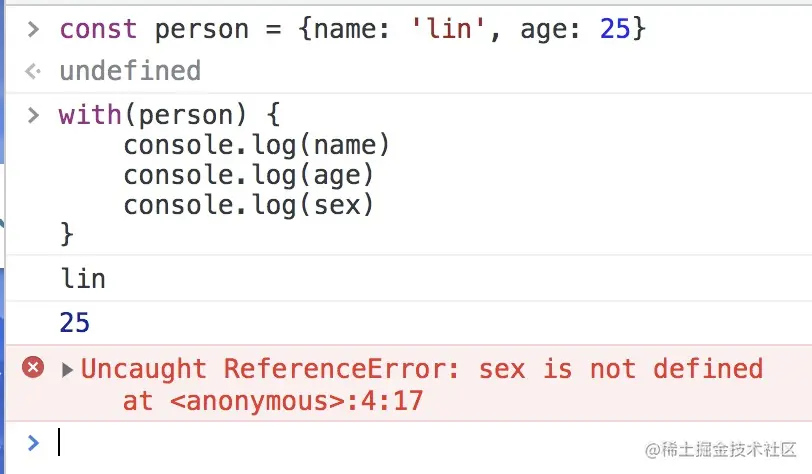The width and height of the screenshot is (812, 474).
Task: Click the 'with' keyword in second command
Action: pyautogui.click(x=90, y=114)
